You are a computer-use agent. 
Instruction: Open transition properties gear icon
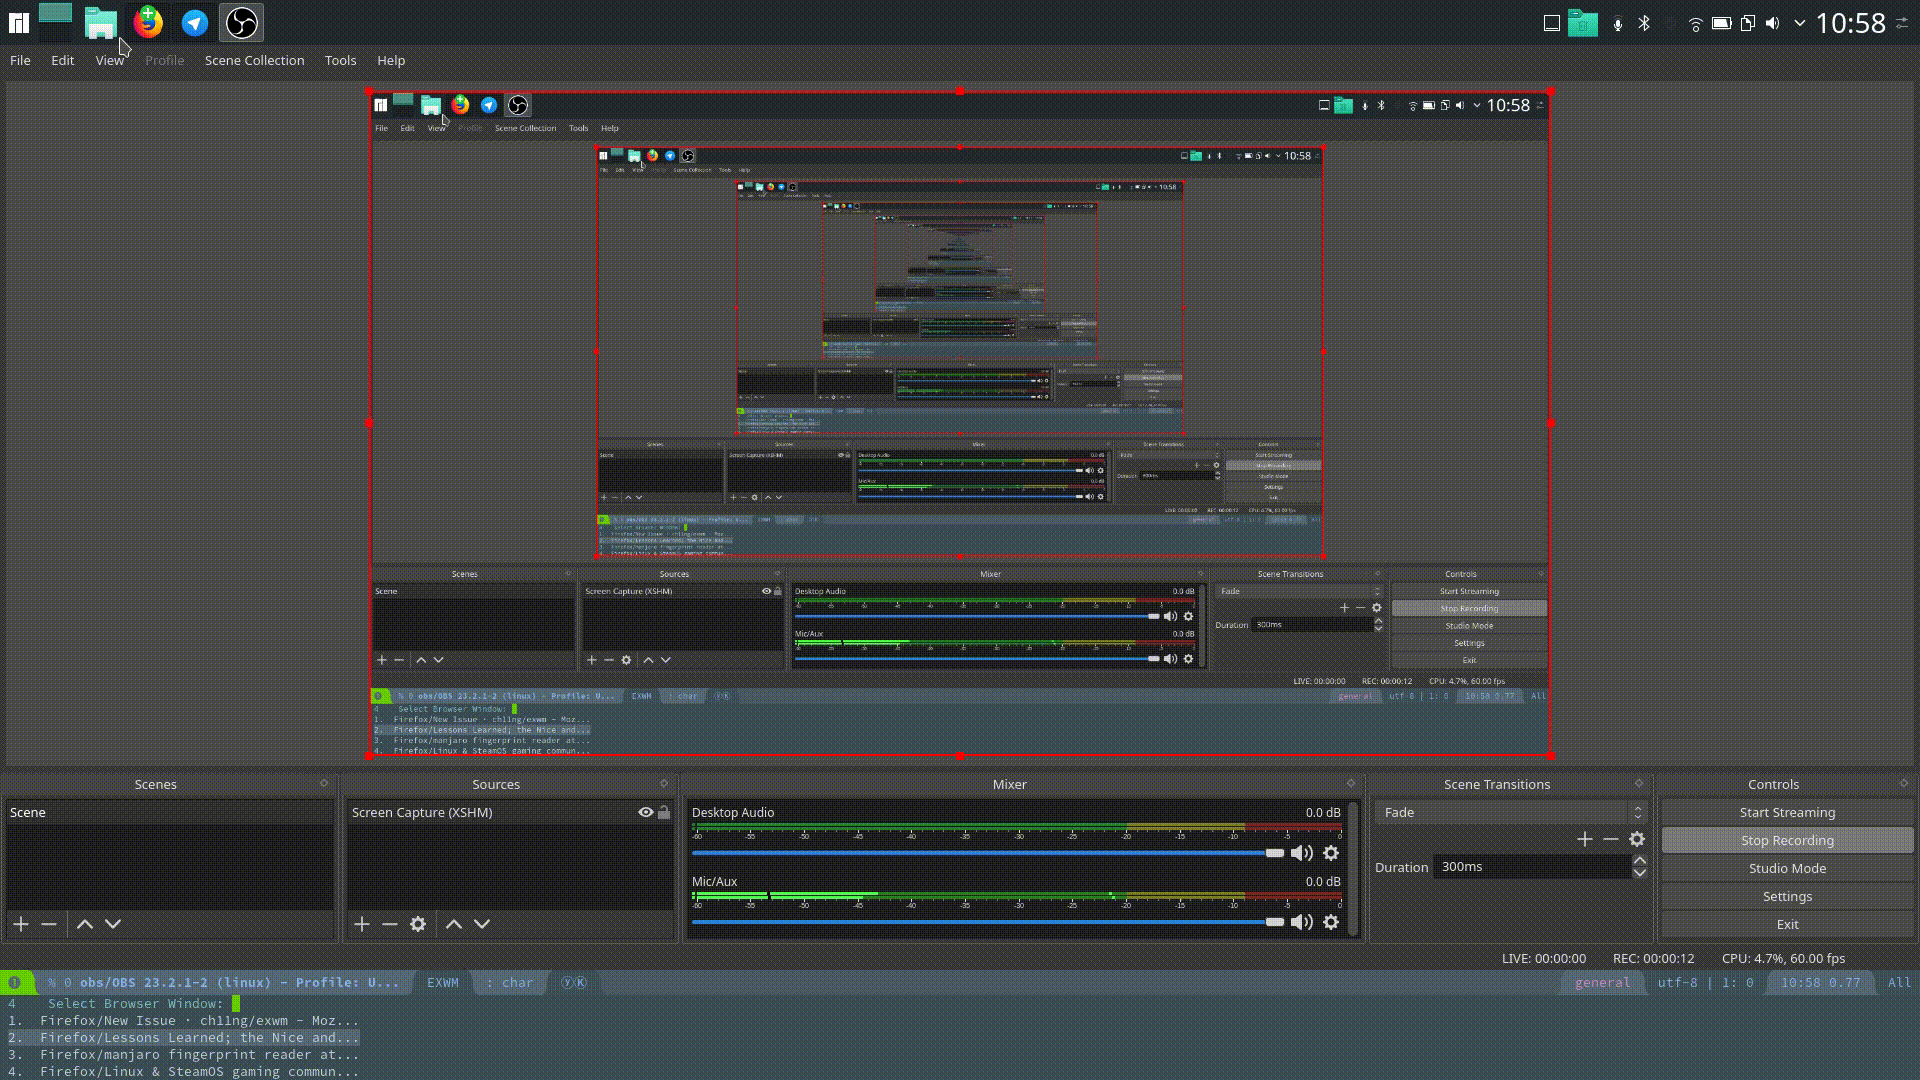[x=1637, y=839]
